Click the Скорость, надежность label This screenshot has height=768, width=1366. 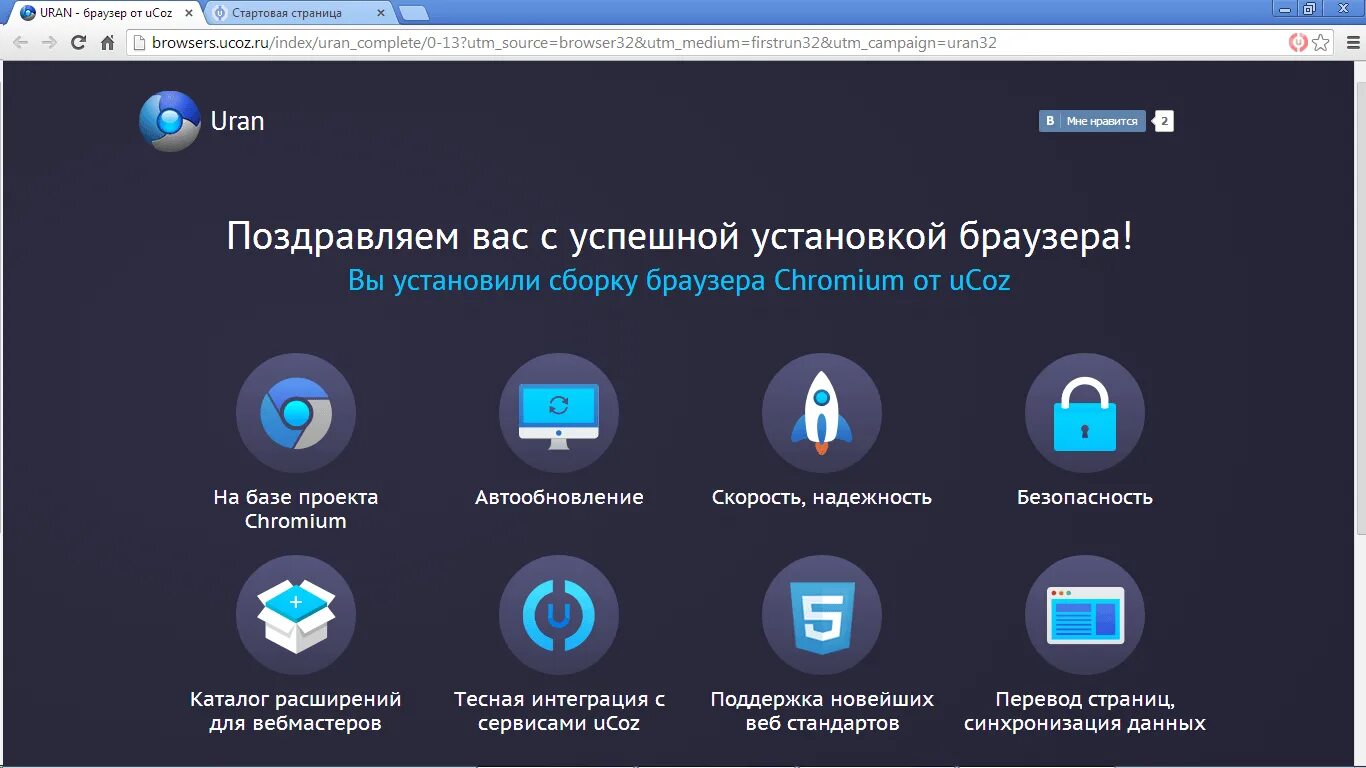822,497
